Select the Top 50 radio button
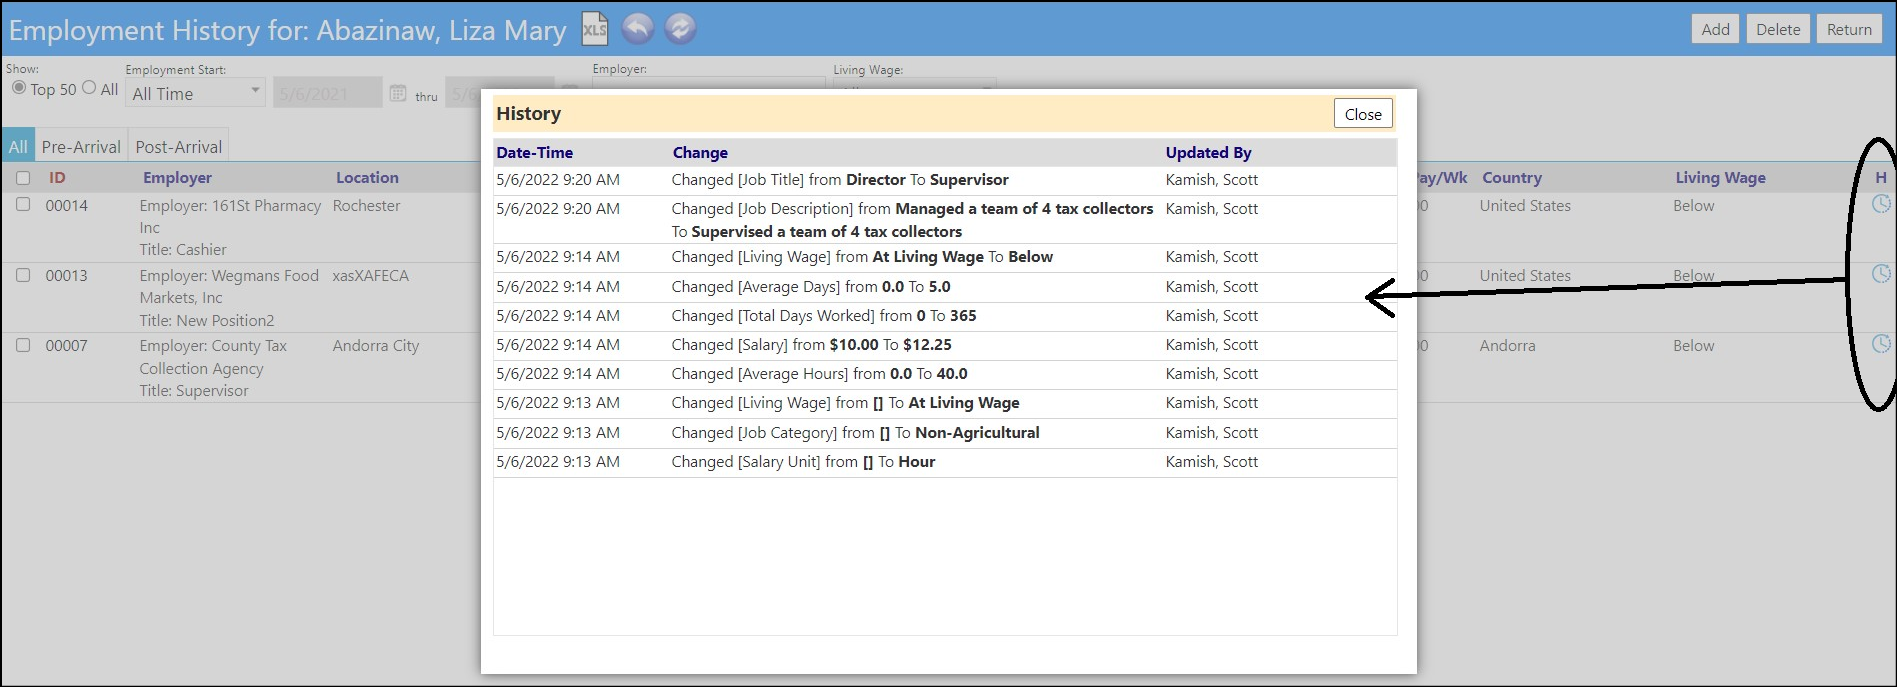The width and height of the screenshot is (1897, 687). pyautogui.click(x=19, y=88)
